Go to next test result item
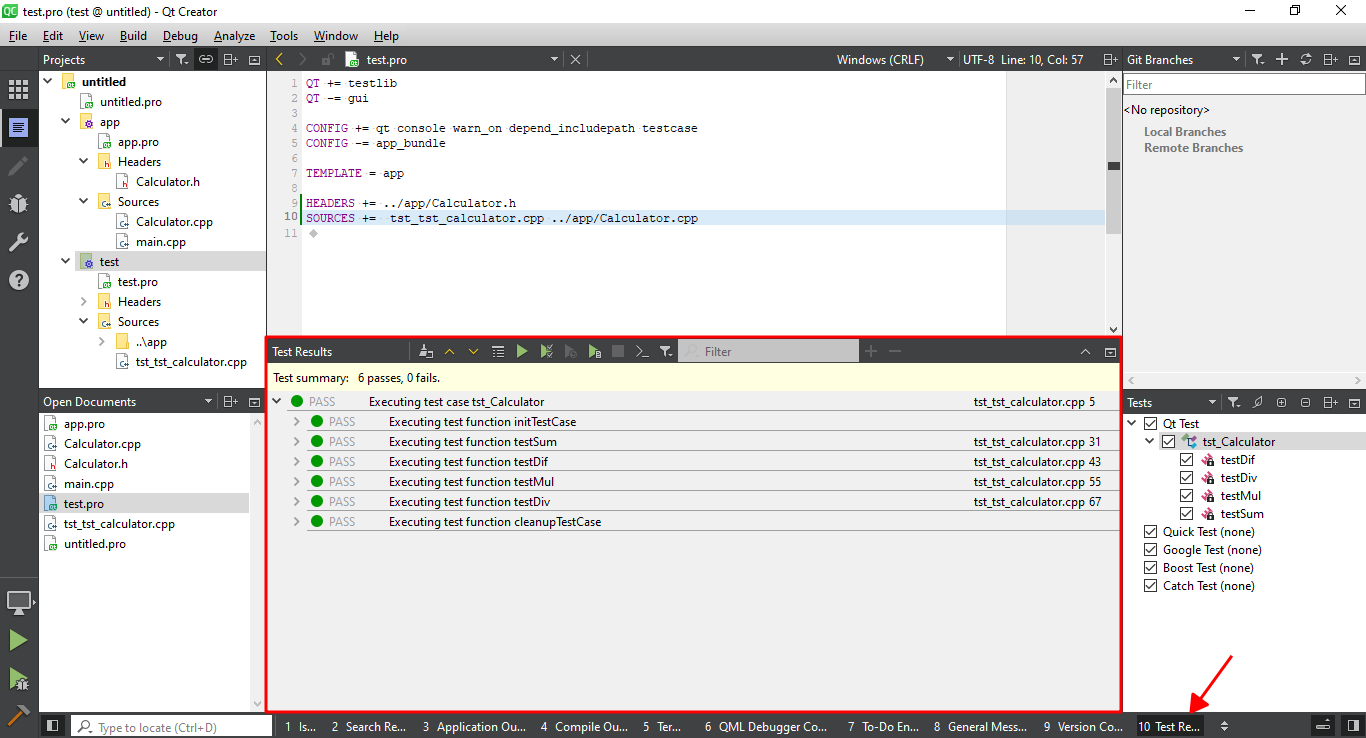 473,352
